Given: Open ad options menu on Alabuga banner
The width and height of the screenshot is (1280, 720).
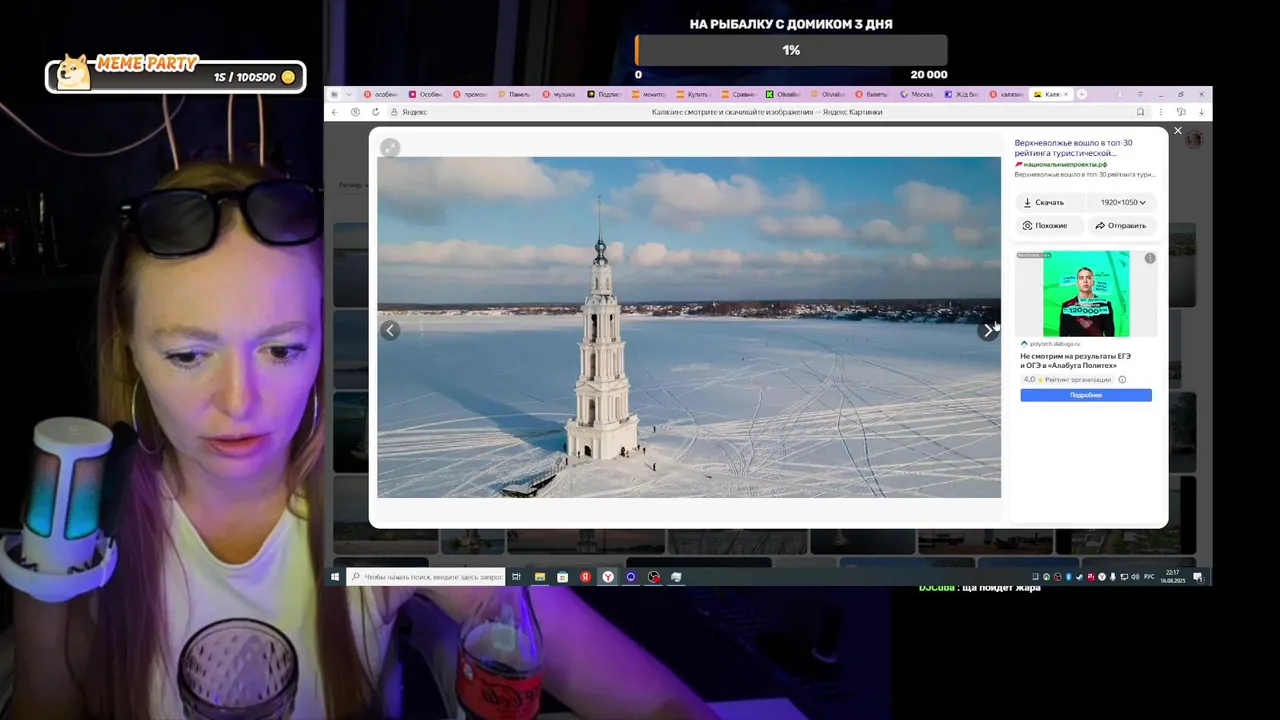Looking at the screenshot, I should click(1150, 258).
